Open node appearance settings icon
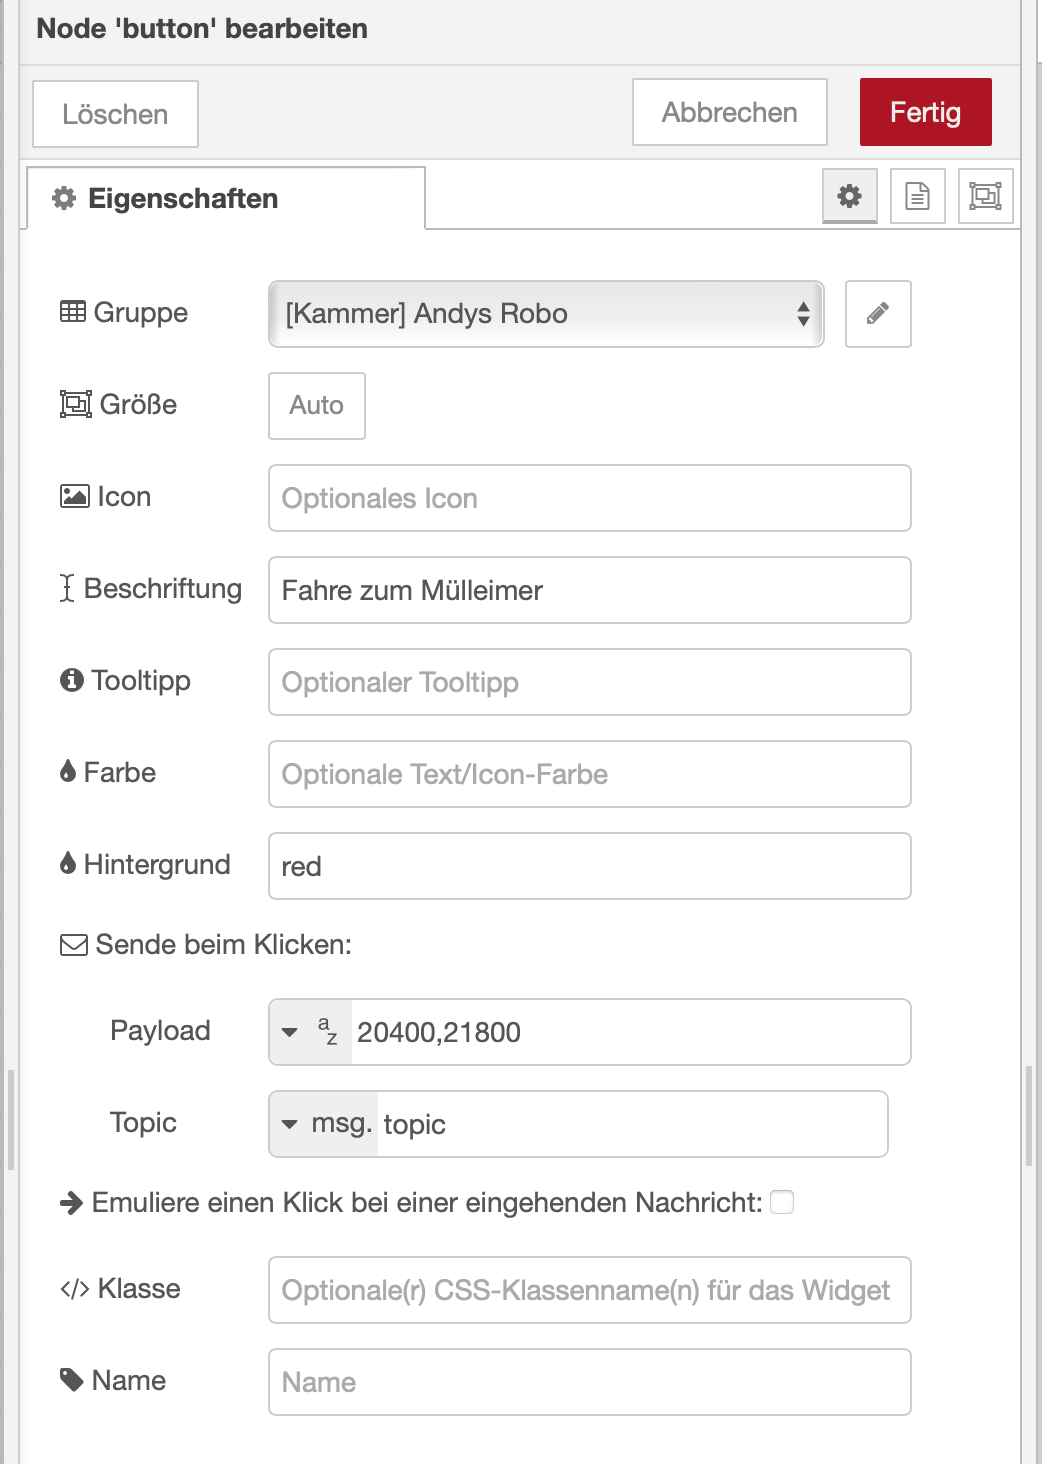The image size is (1042, 1464). 985,196
